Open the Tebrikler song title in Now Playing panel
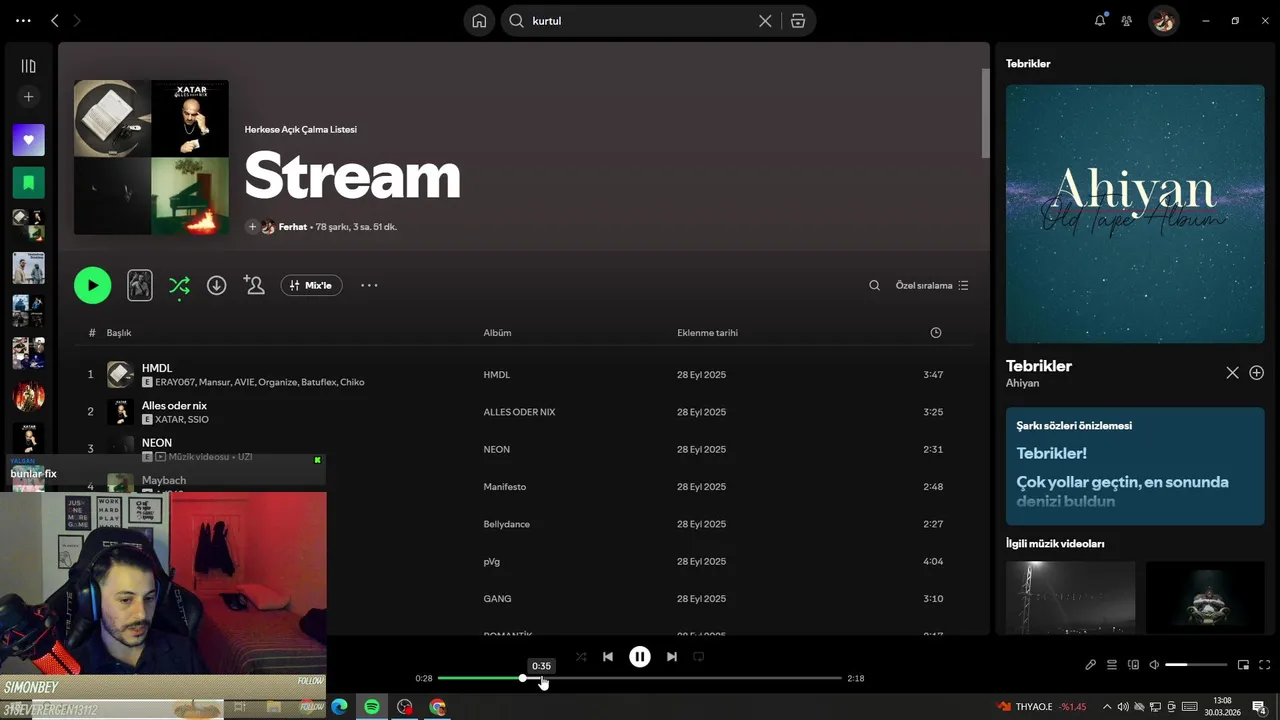 (x=1039, y=366)
